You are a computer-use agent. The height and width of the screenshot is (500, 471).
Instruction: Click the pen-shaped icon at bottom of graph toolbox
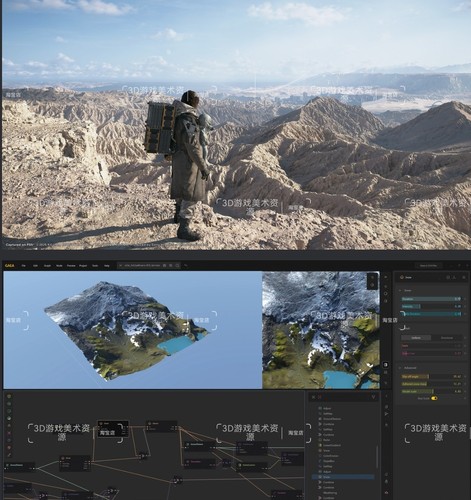point(9,455)
